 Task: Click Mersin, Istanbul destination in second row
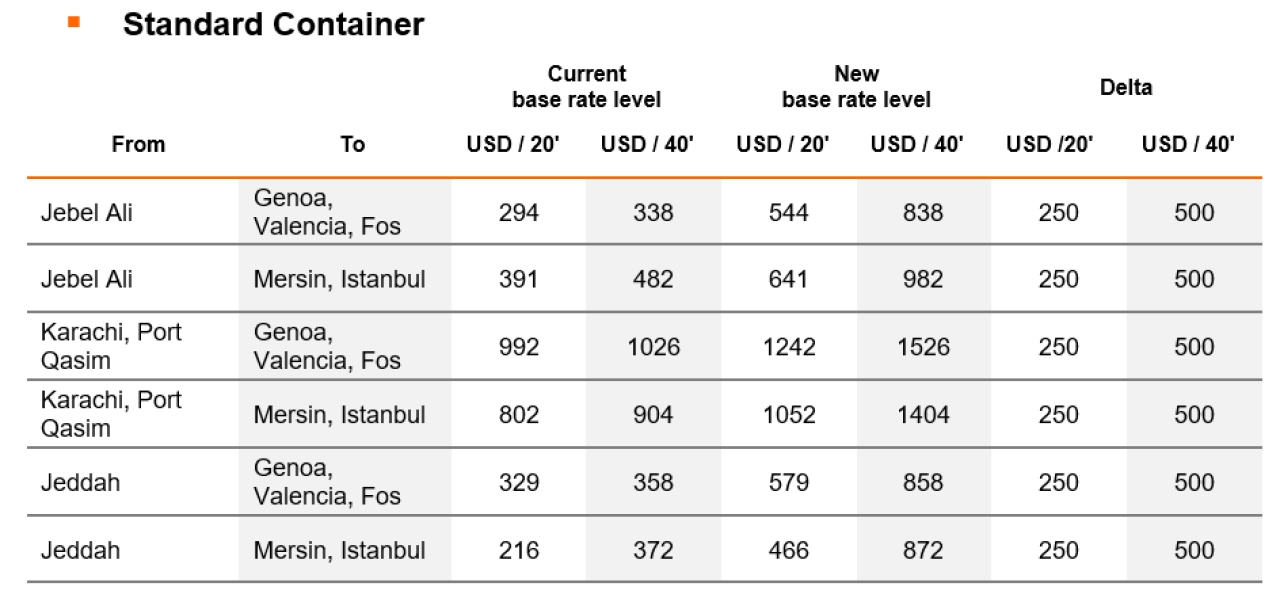[339, 279]
